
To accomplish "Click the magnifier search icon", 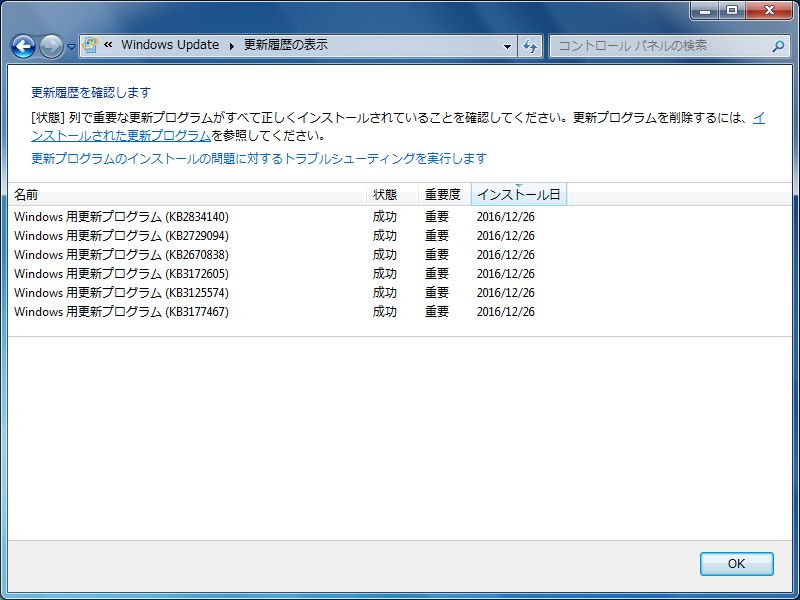I will pyautogui.click(x=778, y=46).
